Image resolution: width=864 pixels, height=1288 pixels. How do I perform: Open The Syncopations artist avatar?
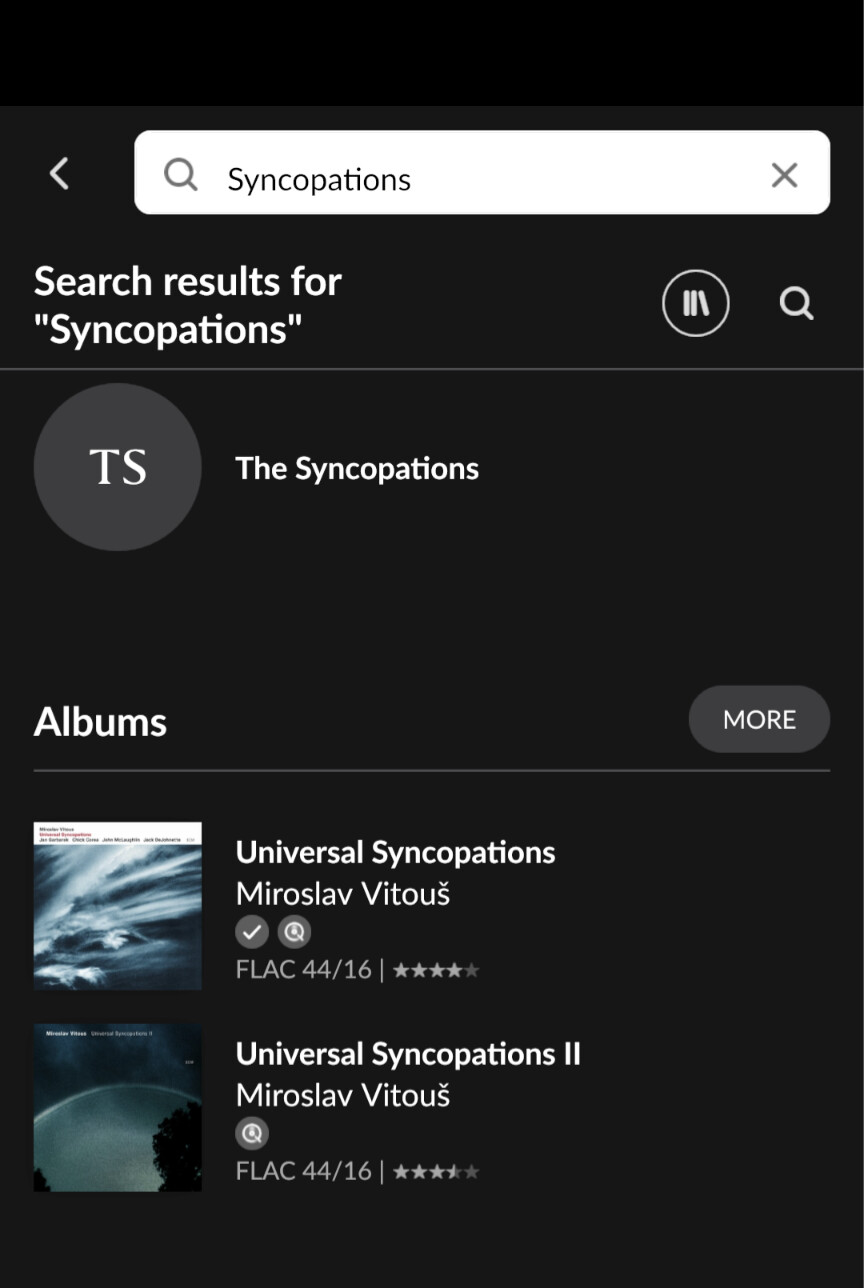click(x=118, y=467)
